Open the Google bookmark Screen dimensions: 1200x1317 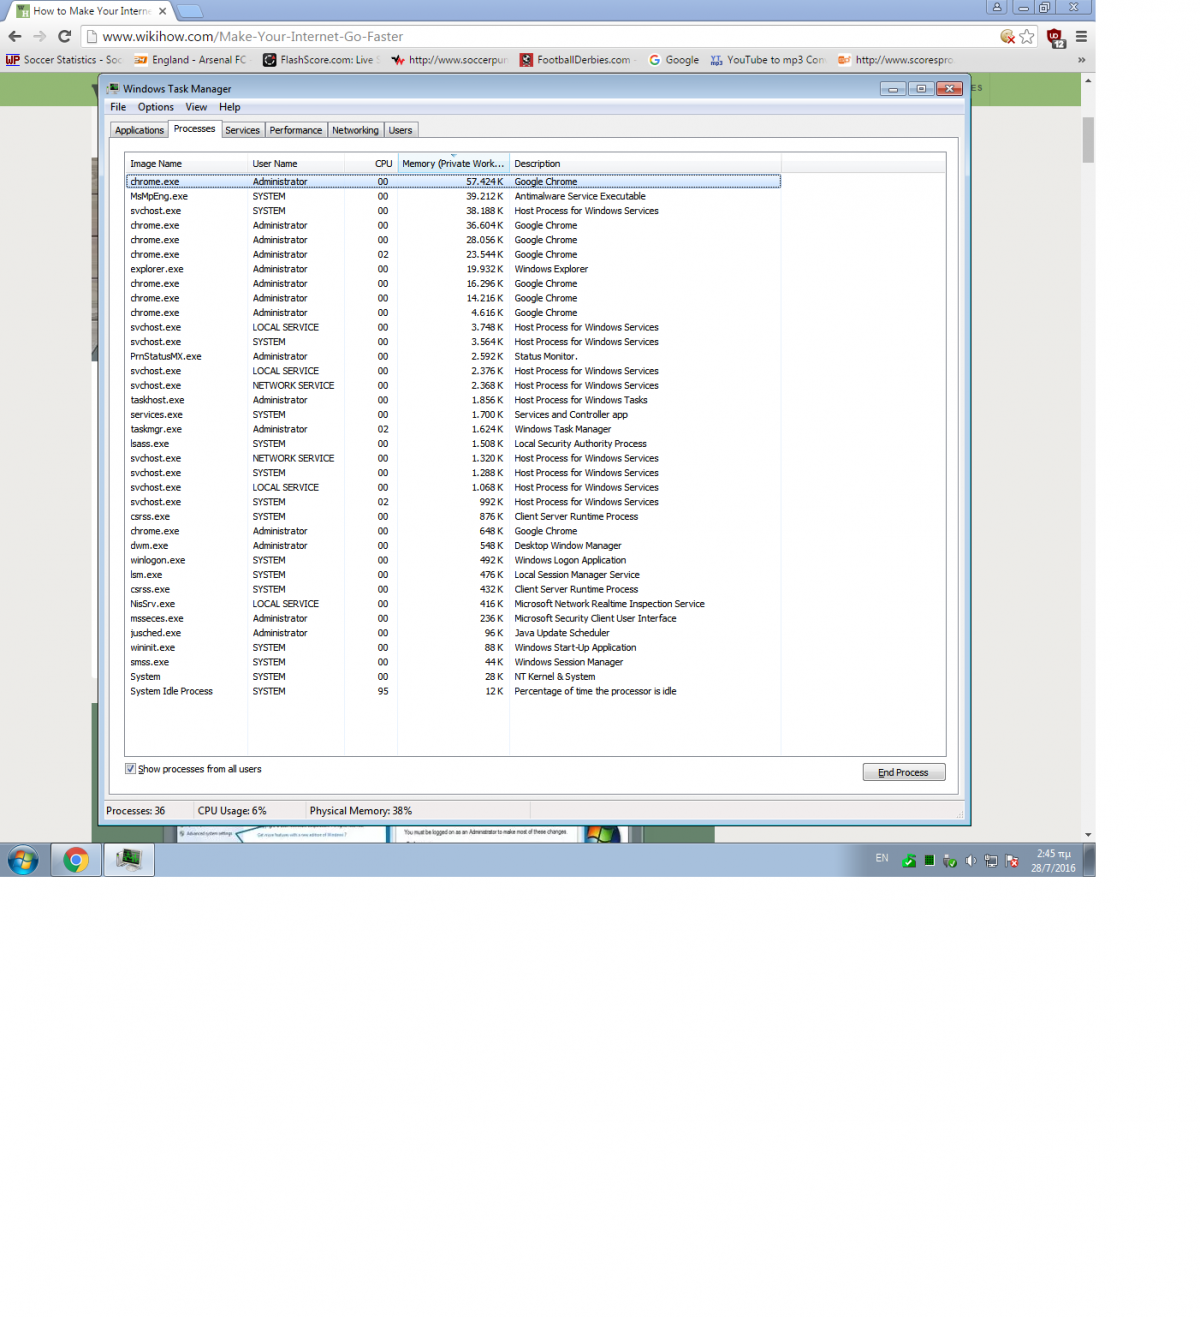click(674, 60)
